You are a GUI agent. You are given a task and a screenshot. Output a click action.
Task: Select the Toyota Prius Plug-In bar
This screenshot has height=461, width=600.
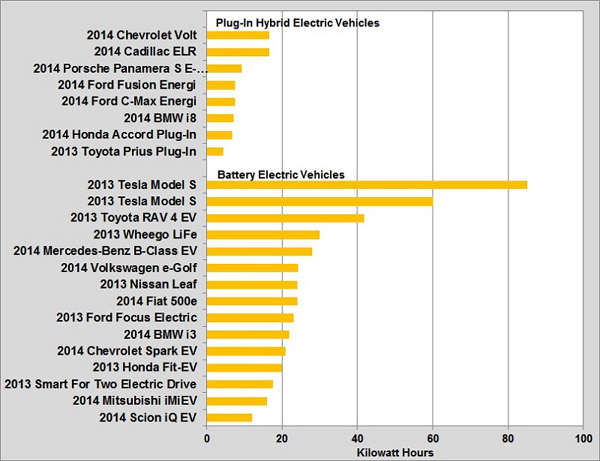coord(215,151)
